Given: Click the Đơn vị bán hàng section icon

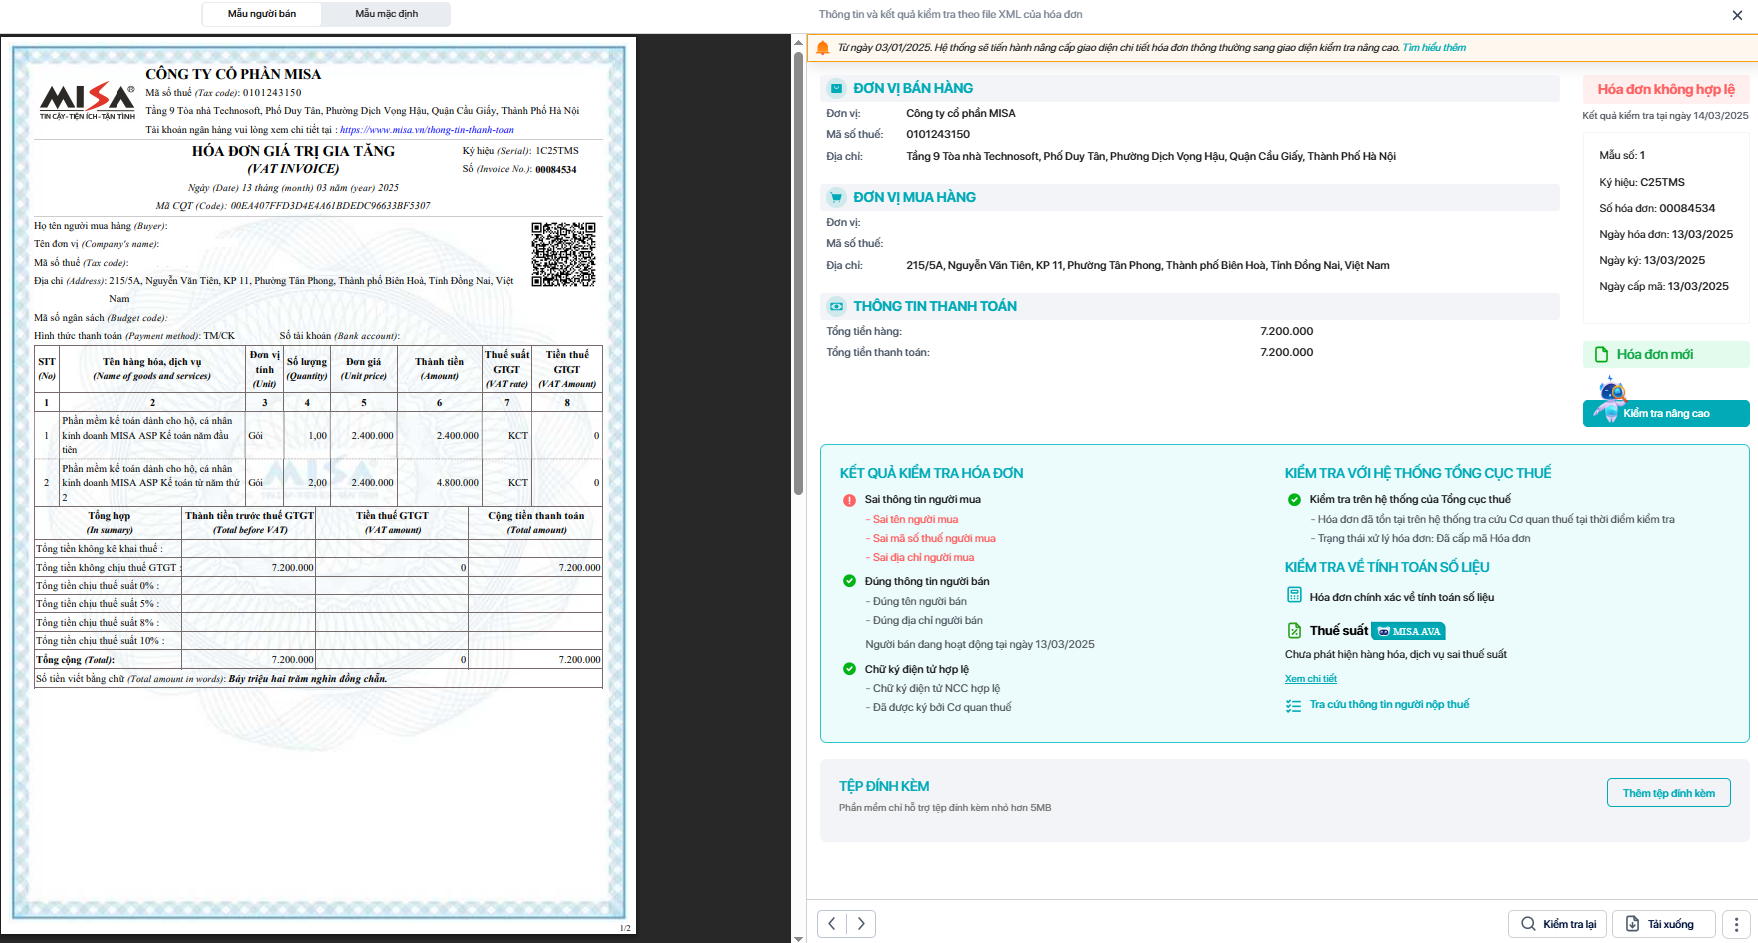Looking at the screenshot, I should [836, 89].
